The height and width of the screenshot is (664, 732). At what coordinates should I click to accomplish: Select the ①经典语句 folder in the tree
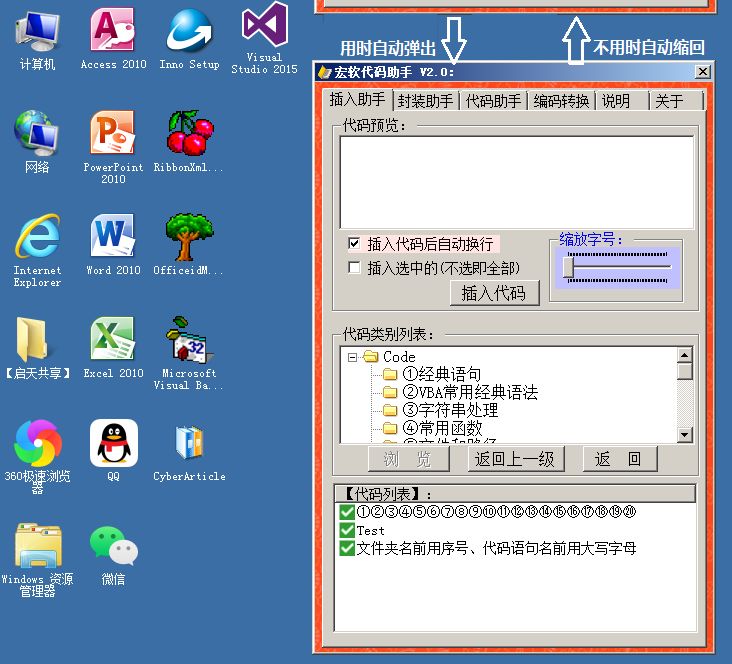[441, 375]
